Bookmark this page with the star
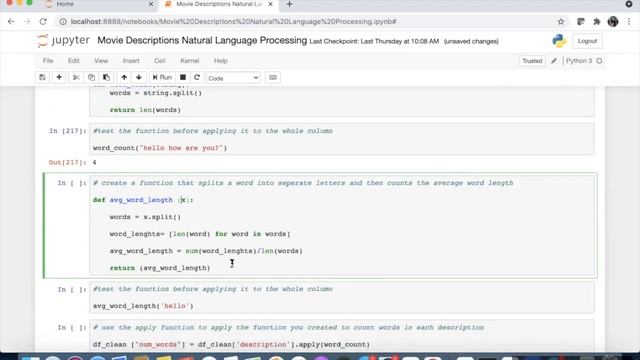640x360 pixels. point(561,22)
